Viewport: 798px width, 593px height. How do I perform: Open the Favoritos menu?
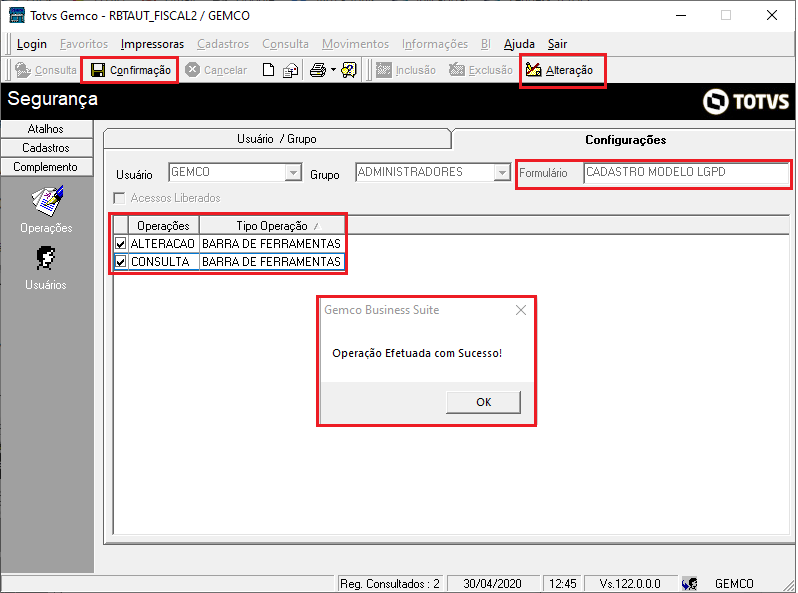(84, 44)
